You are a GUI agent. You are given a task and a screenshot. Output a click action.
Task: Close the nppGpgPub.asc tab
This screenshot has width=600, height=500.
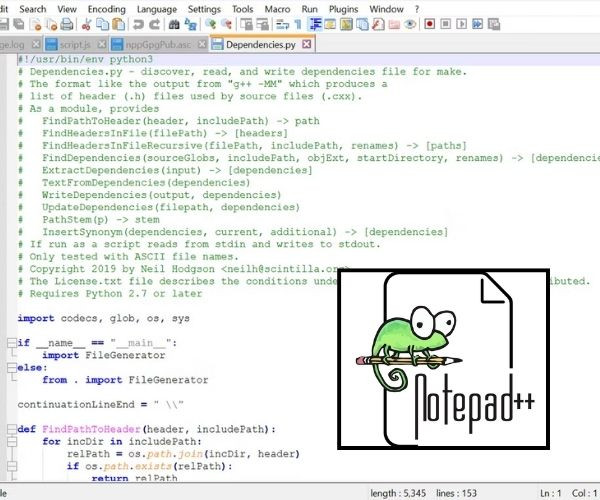pyautogui.click(x=202, y=44)
